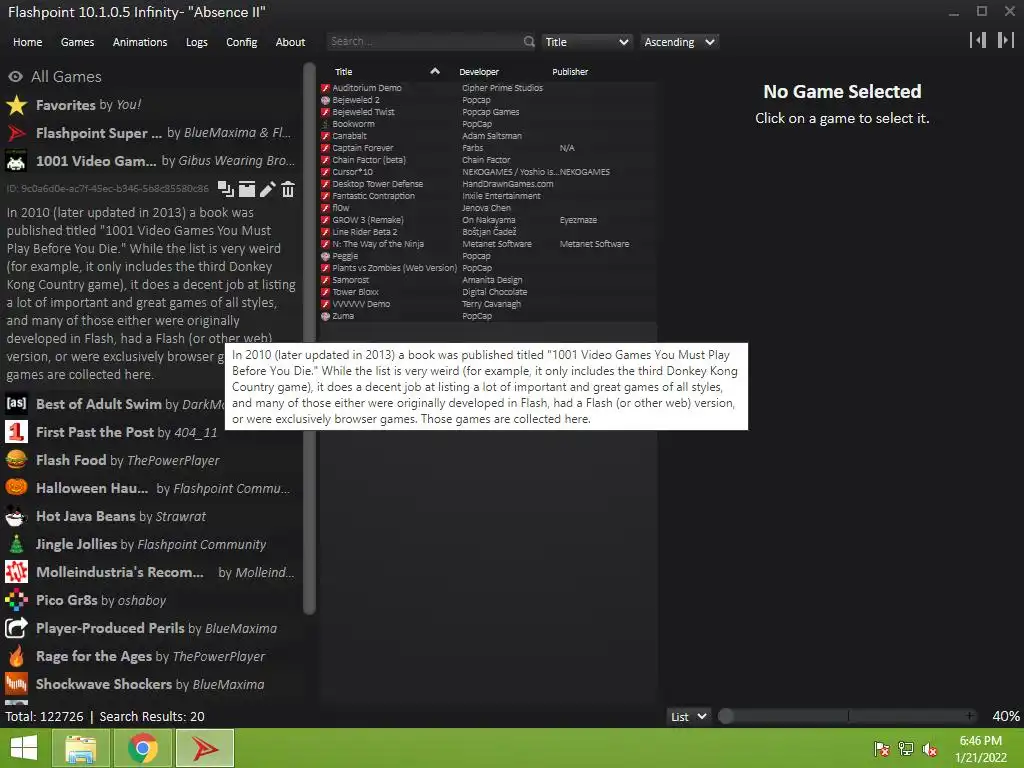1024x768 pixels.
Task: Select GROW 3 (Remake) row
Action: [488, 220]
